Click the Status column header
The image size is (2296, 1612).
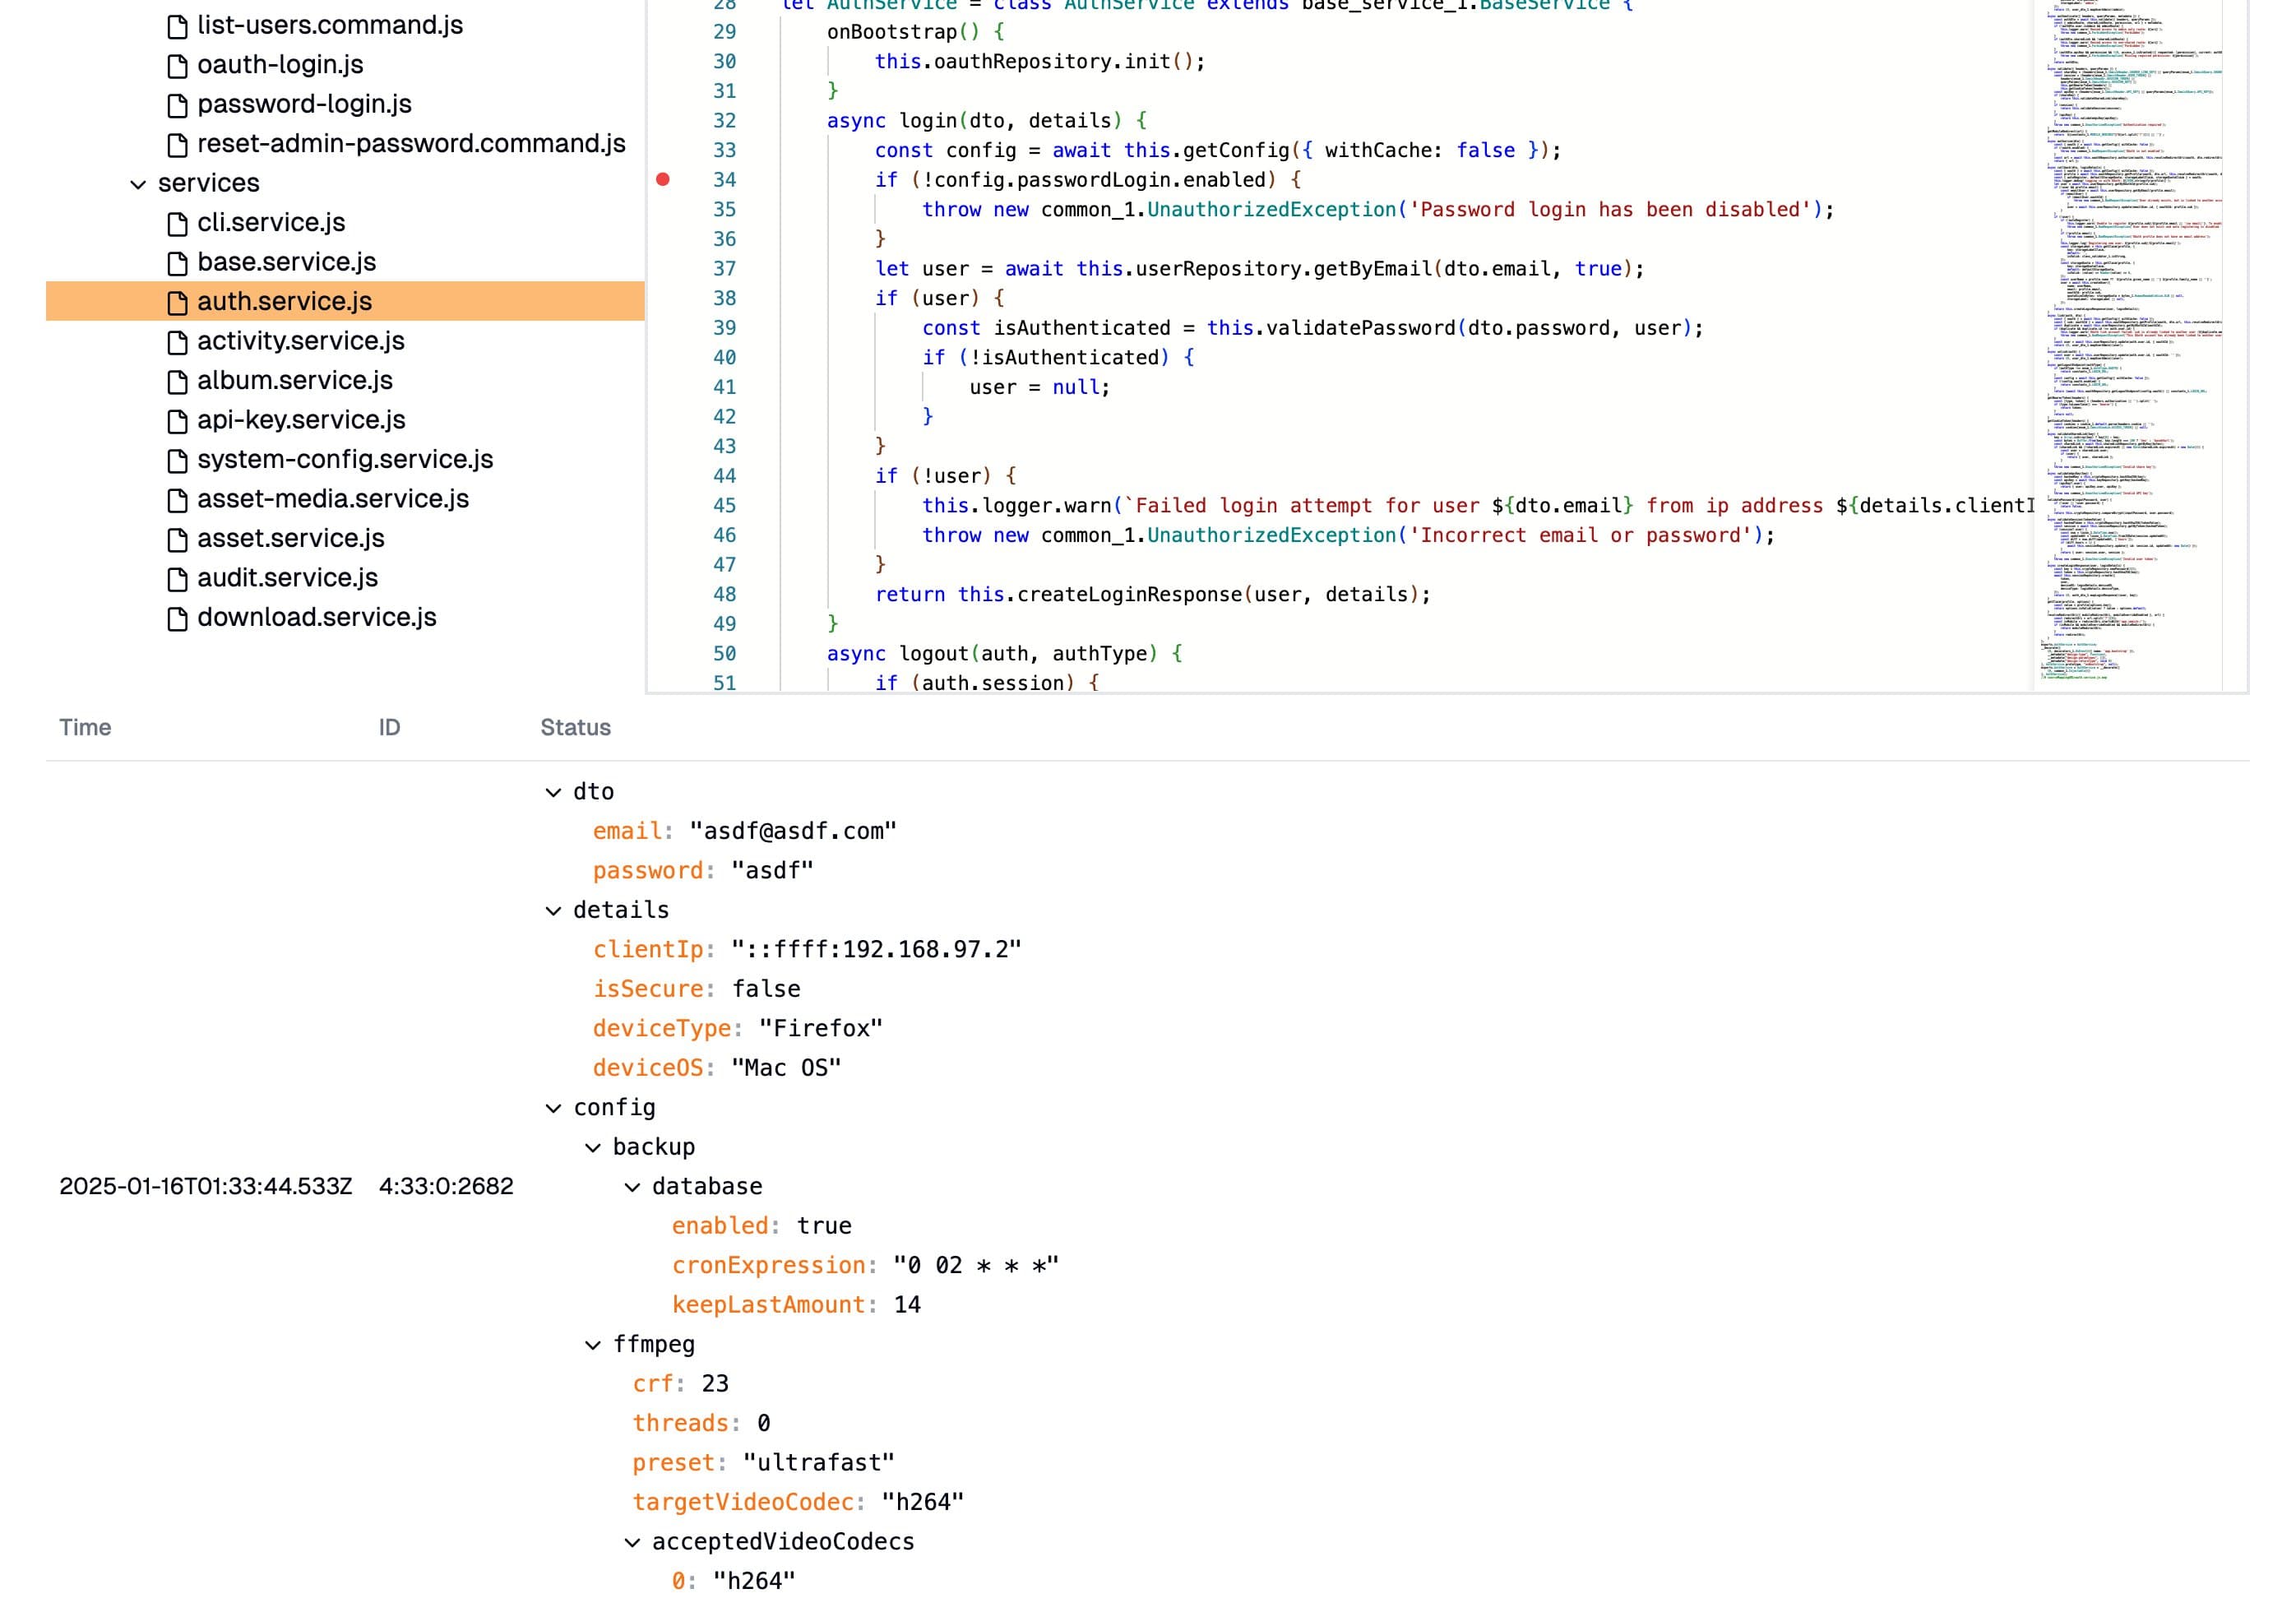click(x=575, y=728)
